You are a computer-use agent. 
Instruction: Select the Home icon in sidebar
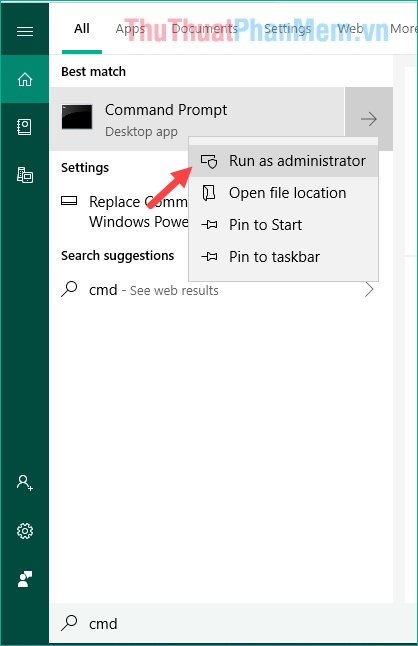25,79
